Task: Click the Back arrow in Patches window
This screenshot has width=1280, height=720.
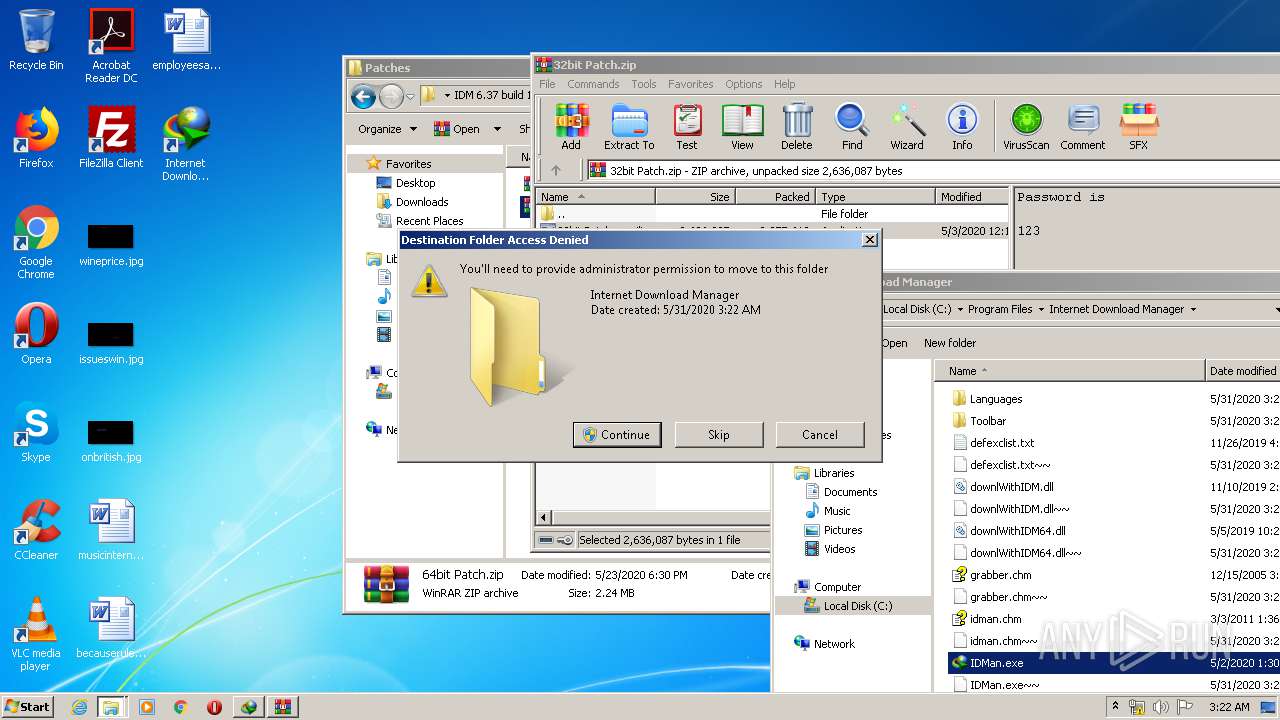Action: [363, 96]
